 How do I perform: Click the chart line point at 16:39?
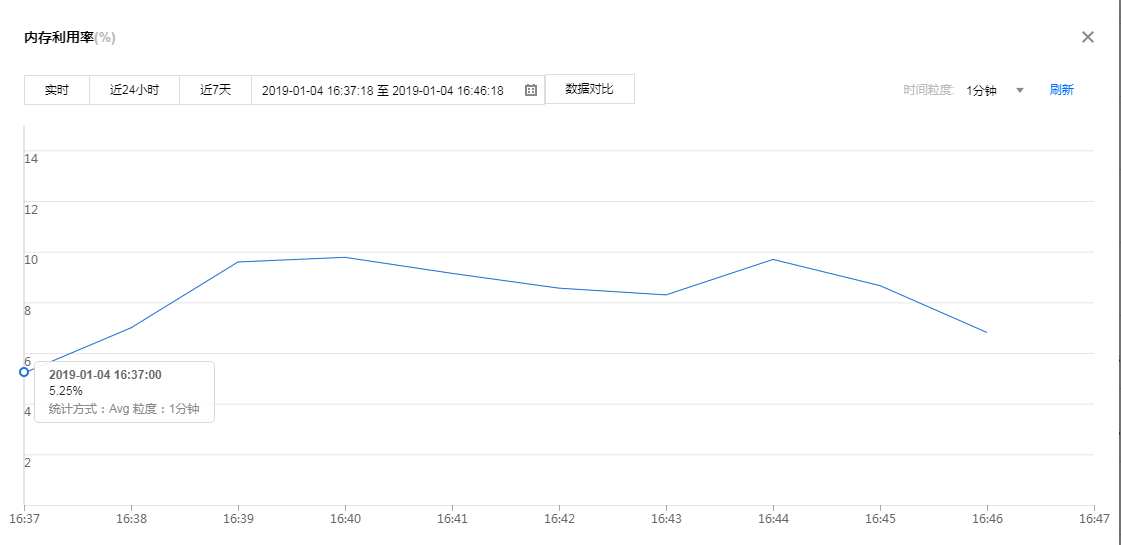click(238, 262)
